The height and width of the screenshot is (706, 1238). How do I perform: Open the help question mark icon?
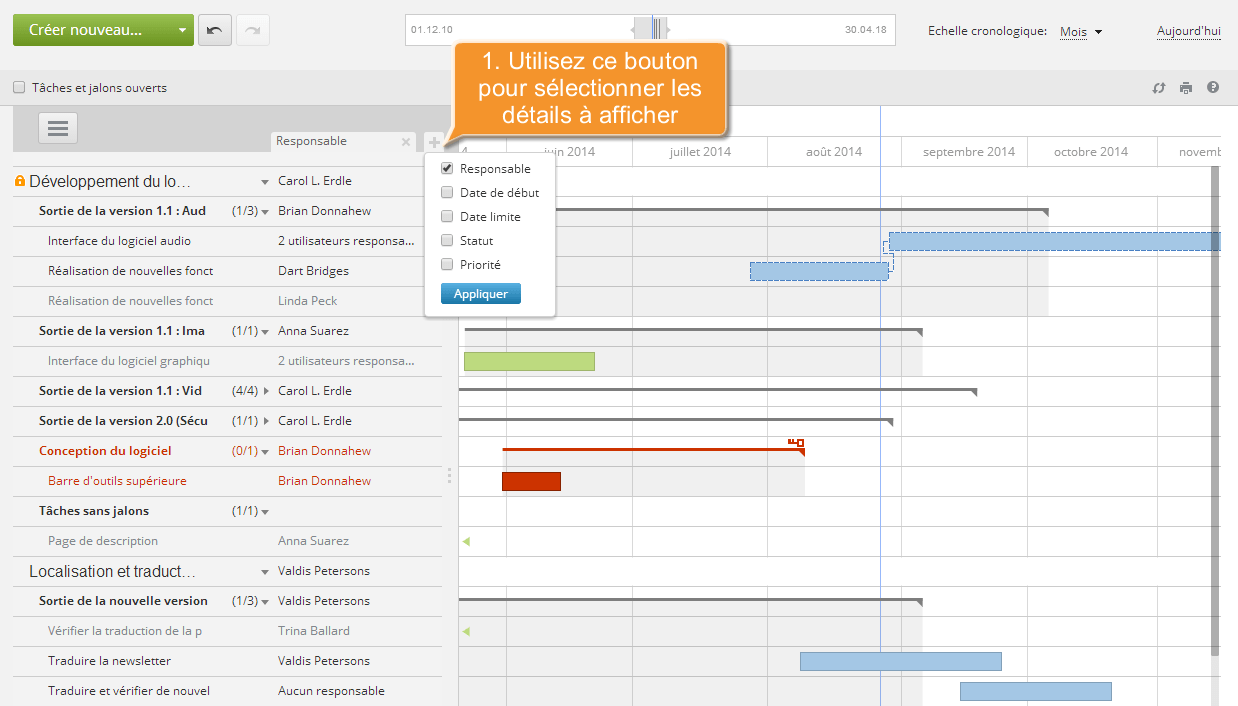pyautogui.click(x=1213, y=88)
